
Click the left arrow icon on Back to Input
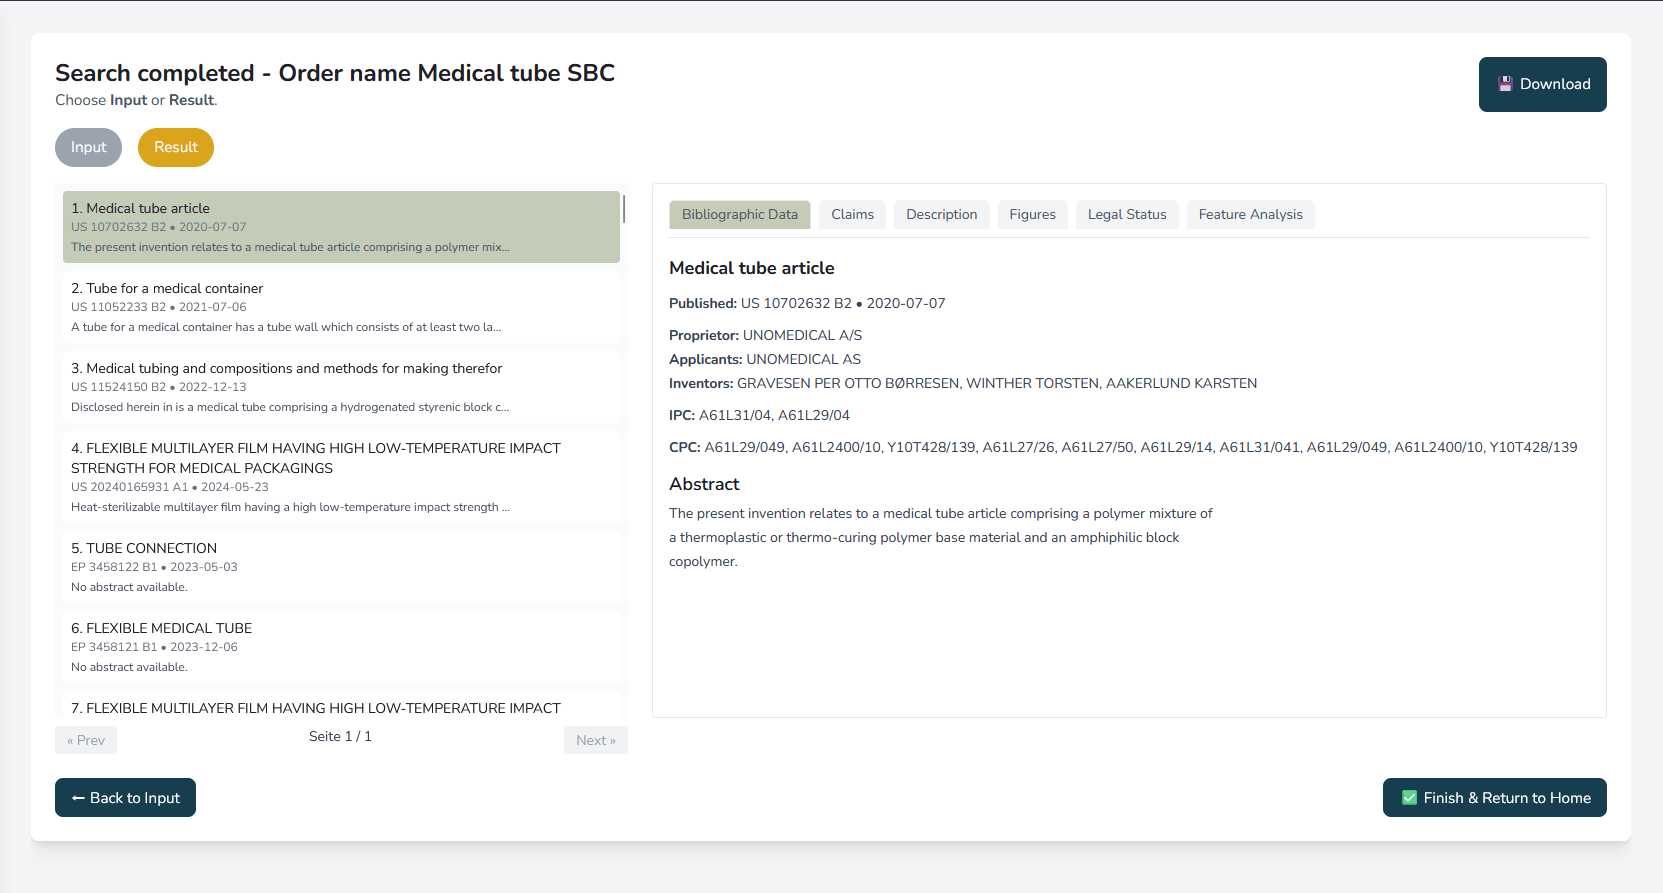coord(78,798)
